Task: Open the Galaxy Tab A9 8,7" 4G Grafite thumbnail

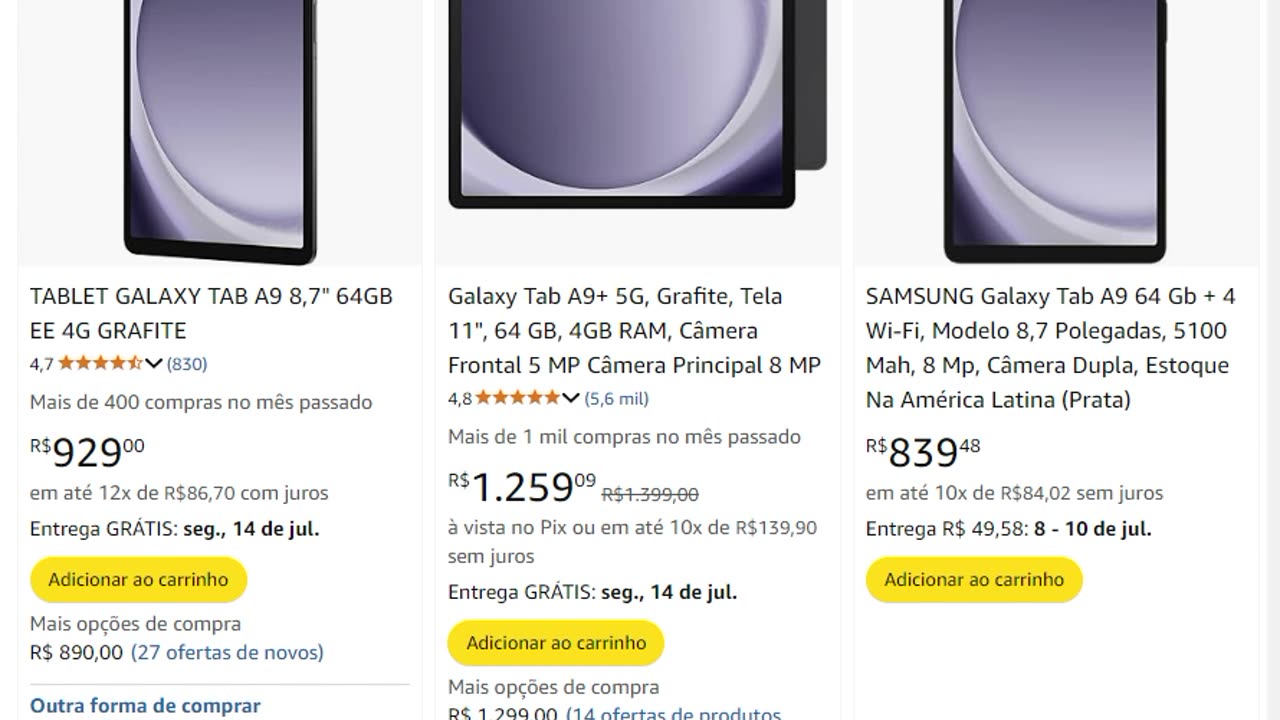Action: [220, 130]
